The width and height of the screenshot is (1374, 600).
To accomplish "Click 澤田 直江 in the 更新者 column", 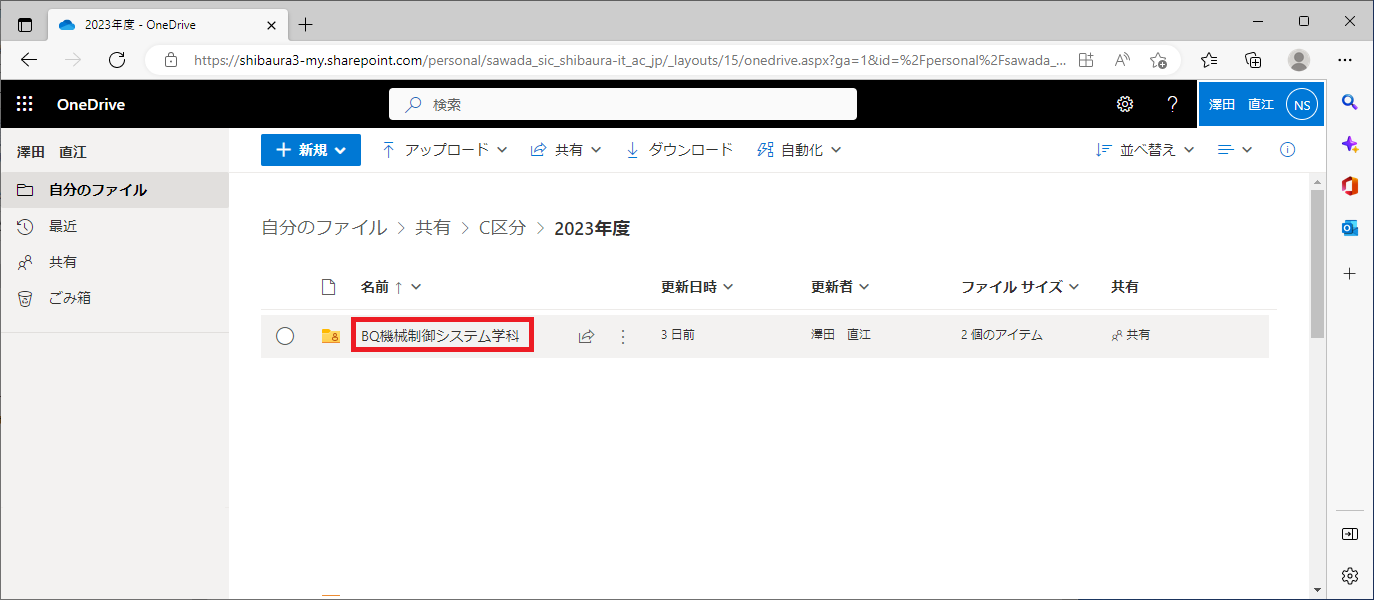I will pyautogui.click(x=841, y=336).
